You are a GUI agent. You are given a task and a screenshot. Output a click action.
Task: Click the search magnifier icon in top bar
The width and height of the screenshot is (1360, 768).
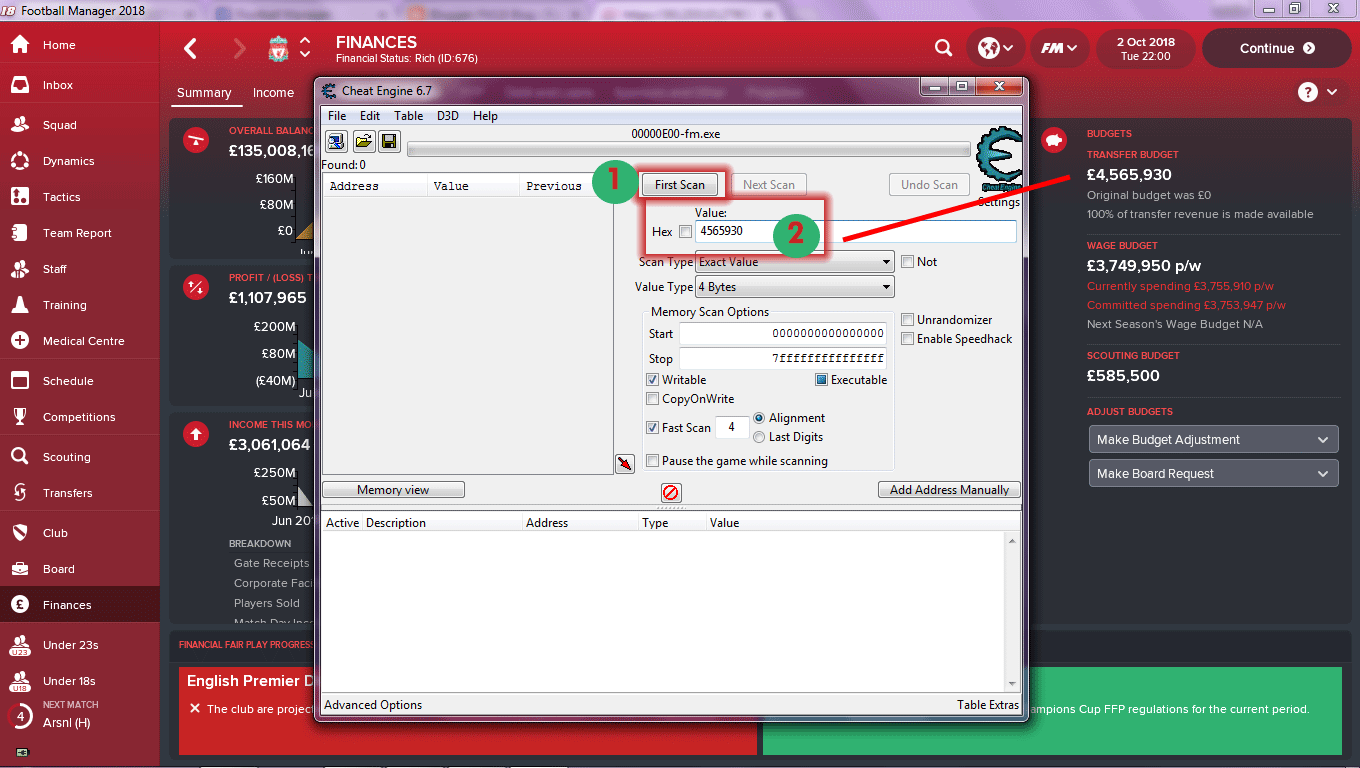[943, 48]
